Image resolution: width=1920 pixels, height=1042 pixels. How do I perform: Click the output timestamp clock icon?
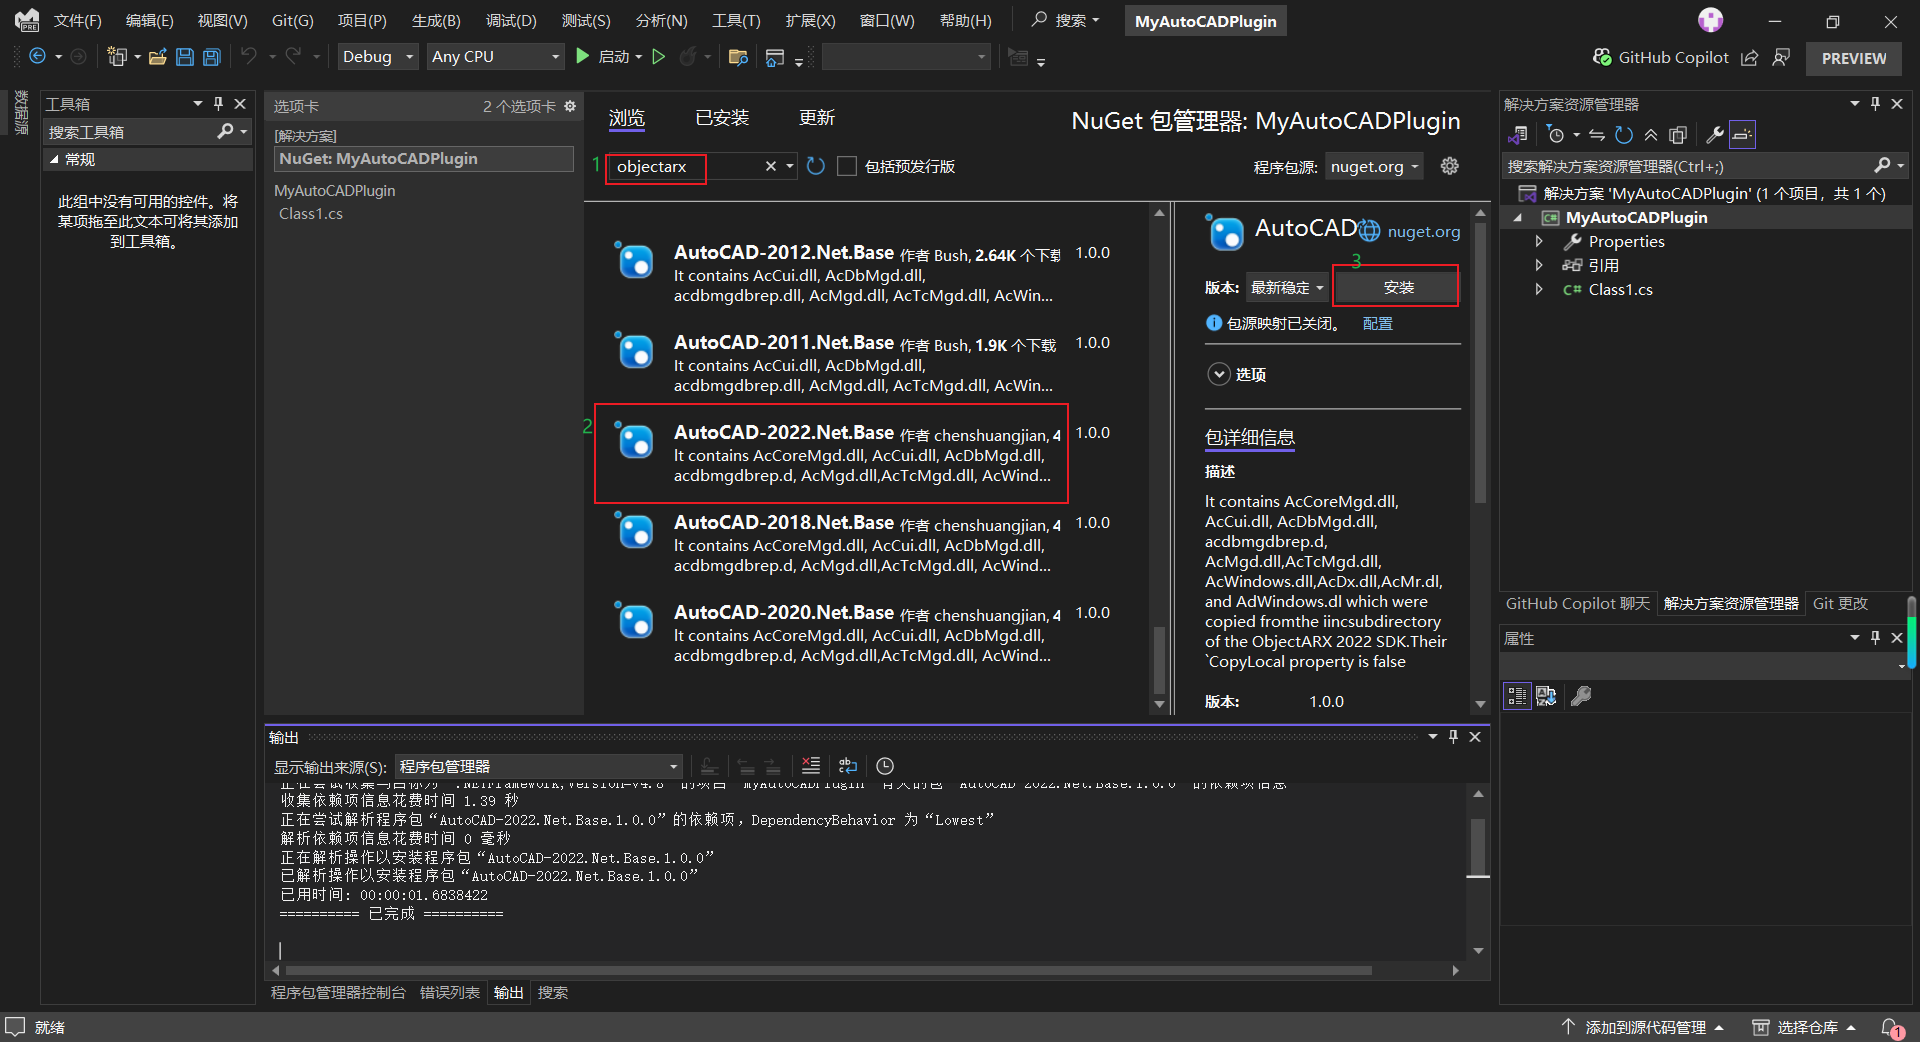click(885, 766)
